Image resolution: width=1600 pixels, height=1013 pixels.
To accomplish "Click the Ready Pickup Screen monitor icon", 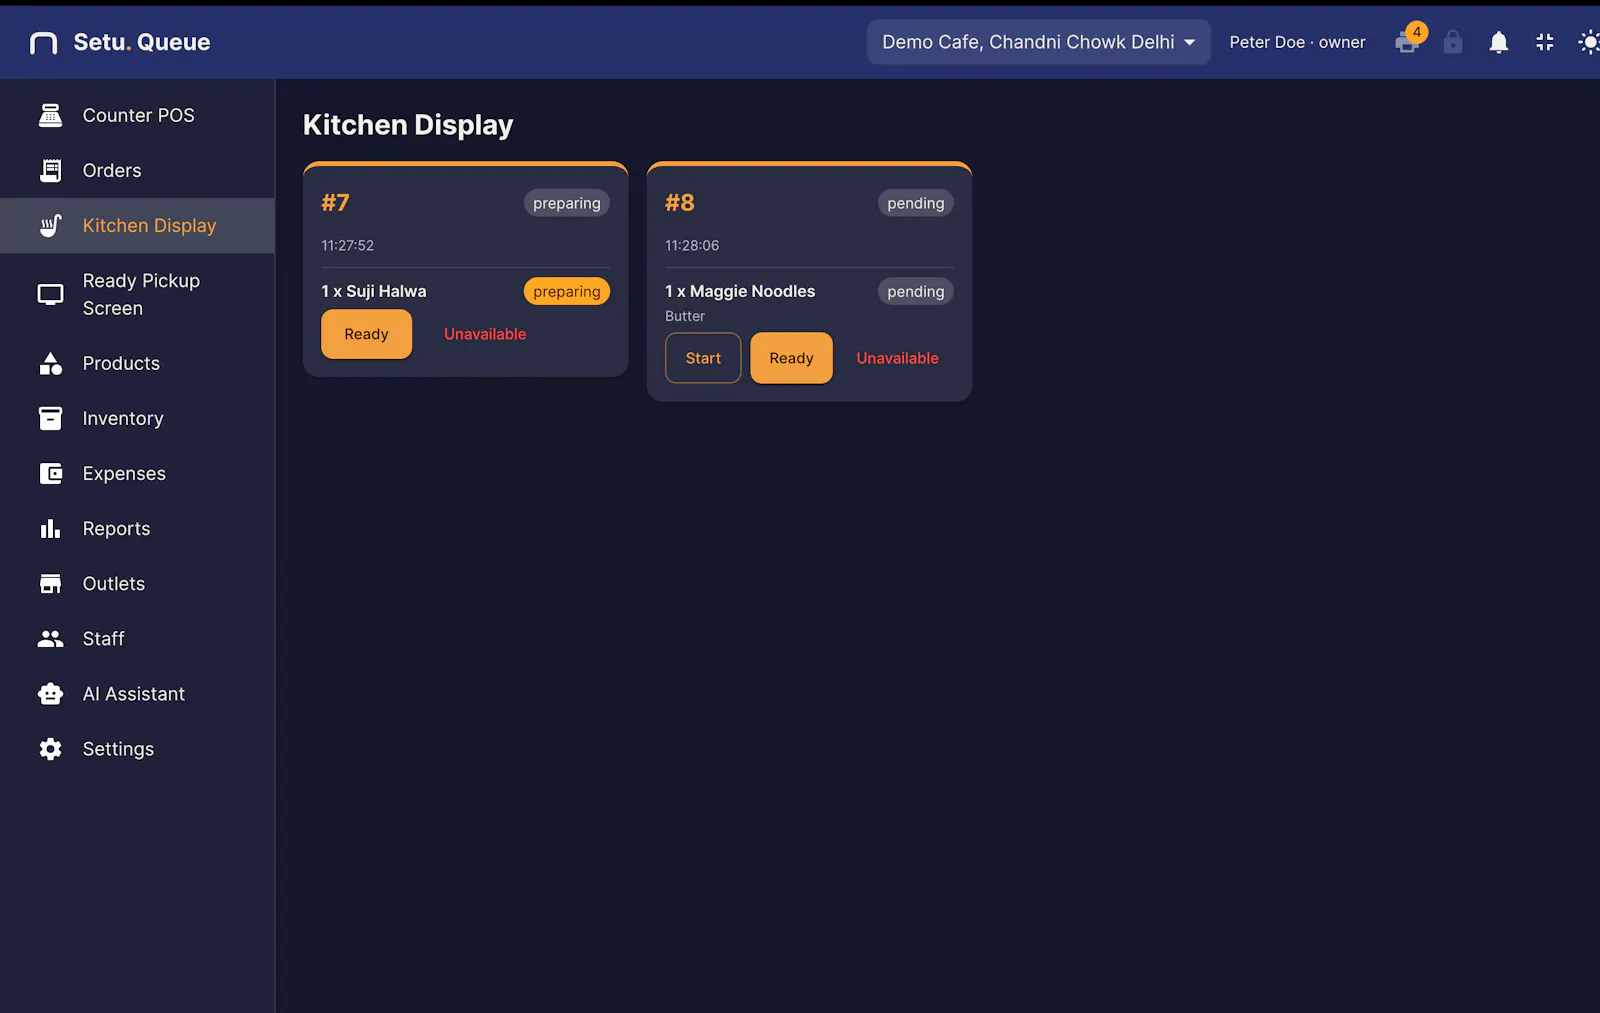I will 50,294.
